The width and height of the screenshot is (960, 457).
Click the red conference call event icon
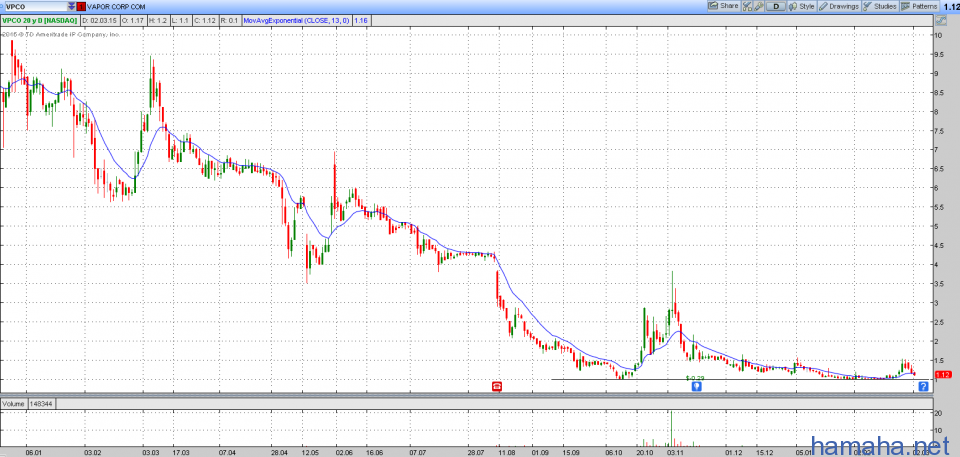(x=497, y=386)
